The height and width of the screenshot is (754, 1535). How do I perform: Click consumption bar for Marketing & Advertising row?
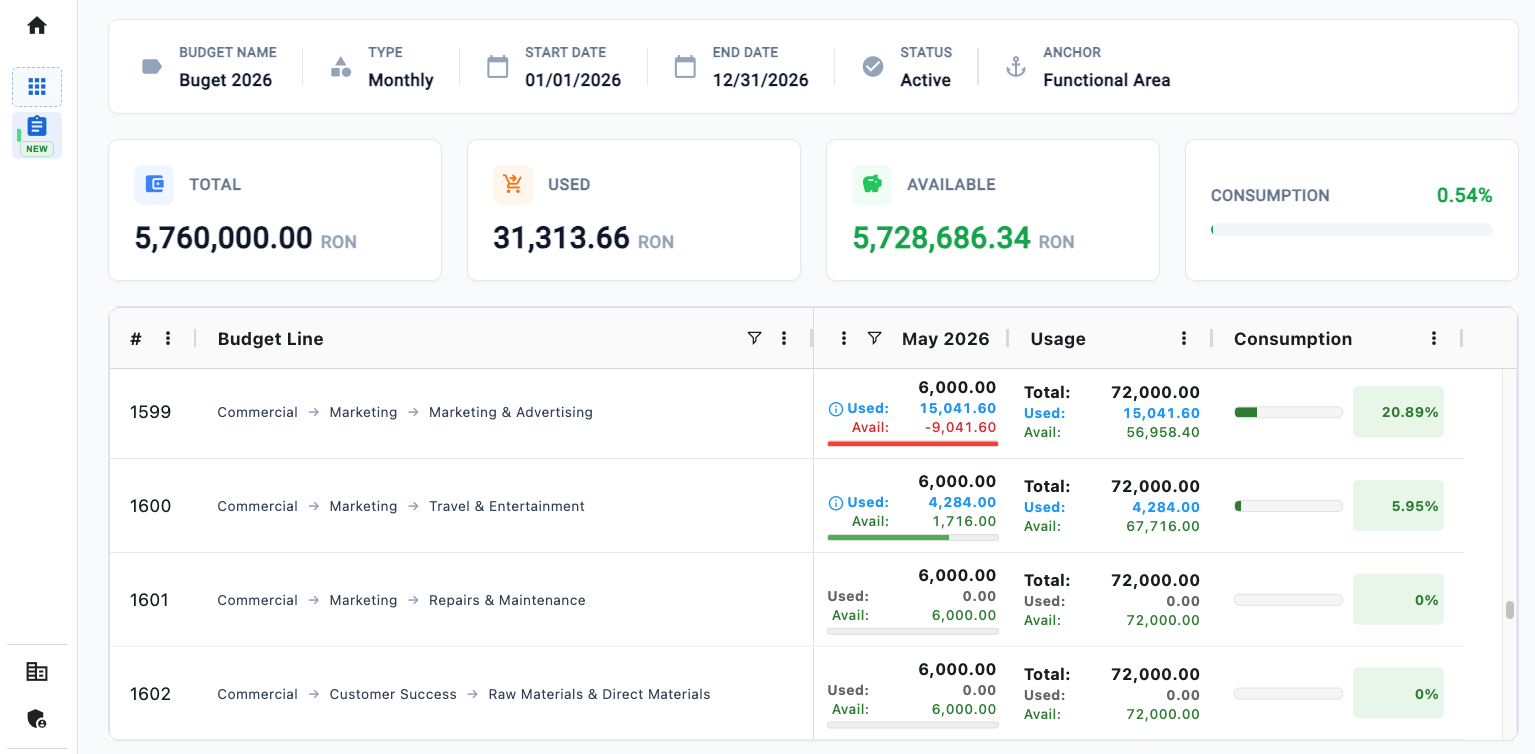point(1288,412)
